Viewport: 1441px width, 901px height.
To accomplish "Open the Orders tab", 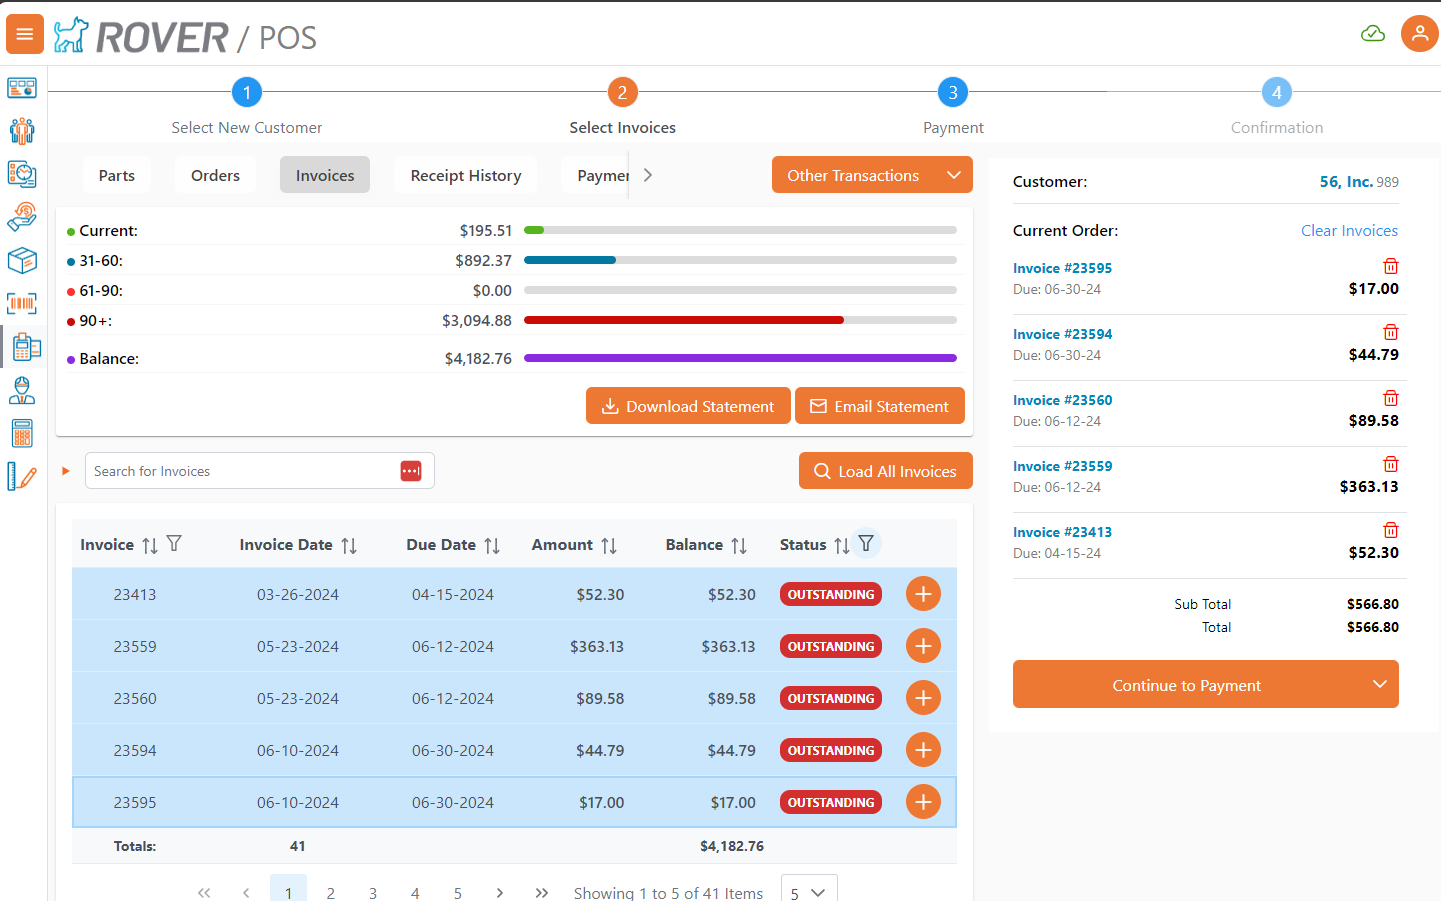I will (214, 174).
